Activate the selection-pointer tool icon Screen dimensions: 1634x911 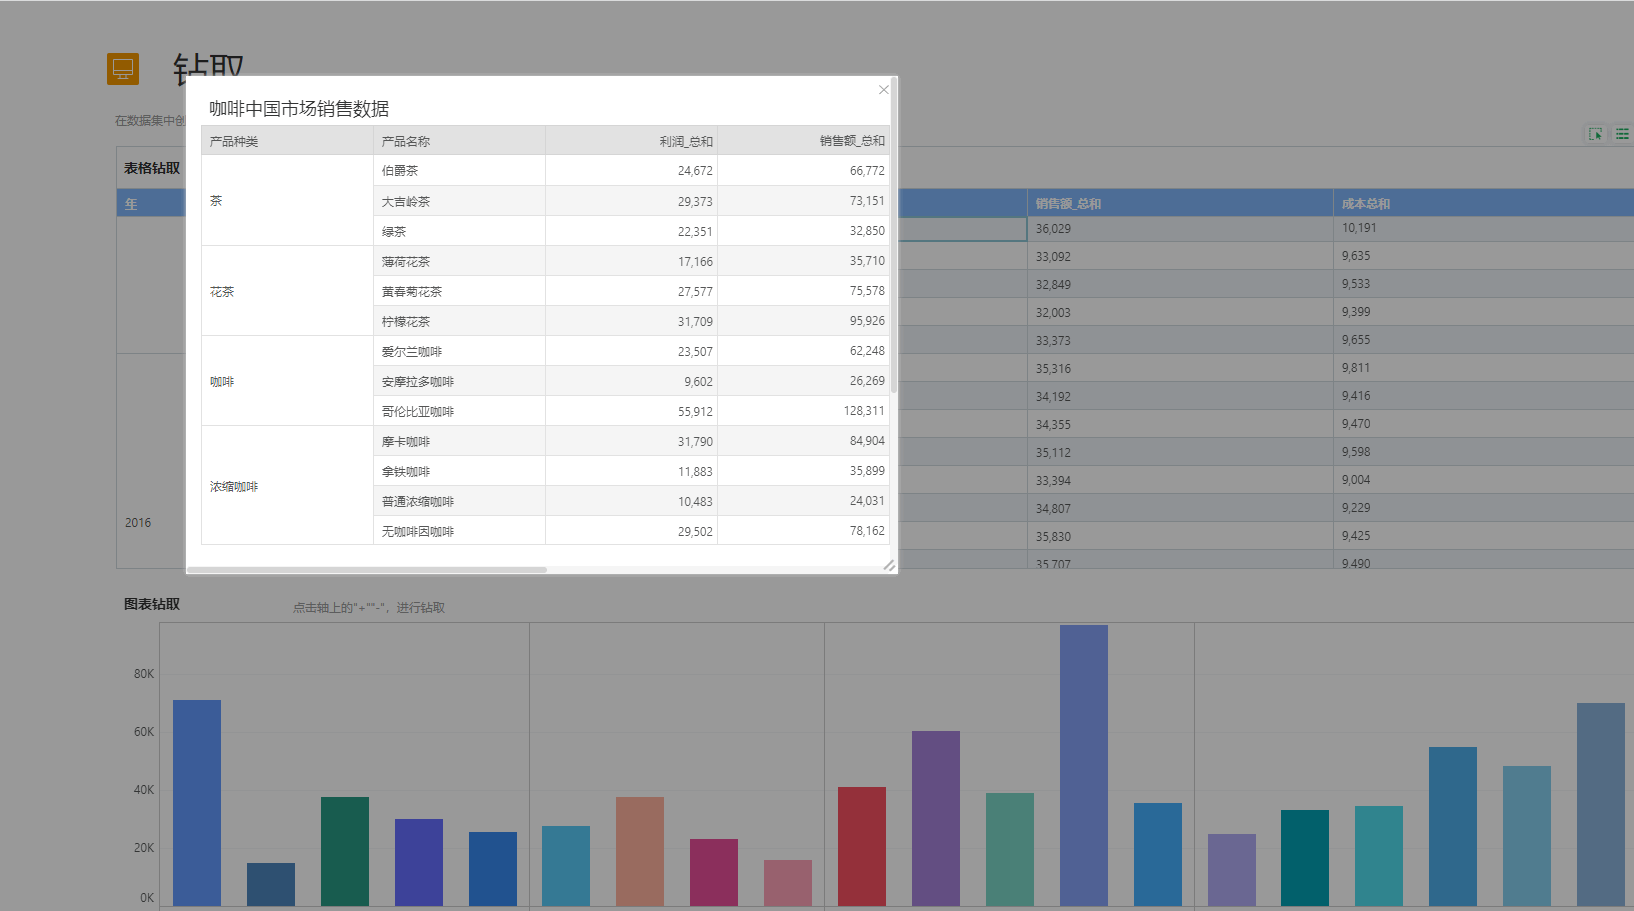click(1595, 134)
